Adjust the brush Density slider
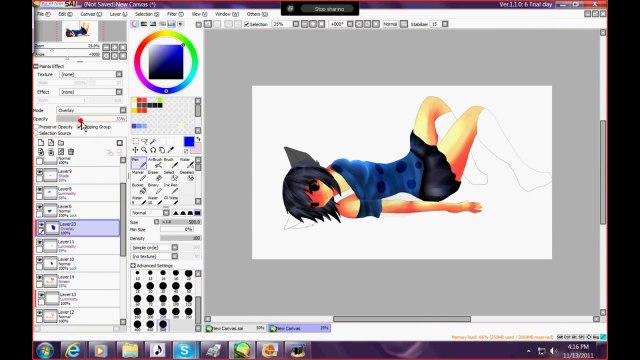 coord(180,238)
